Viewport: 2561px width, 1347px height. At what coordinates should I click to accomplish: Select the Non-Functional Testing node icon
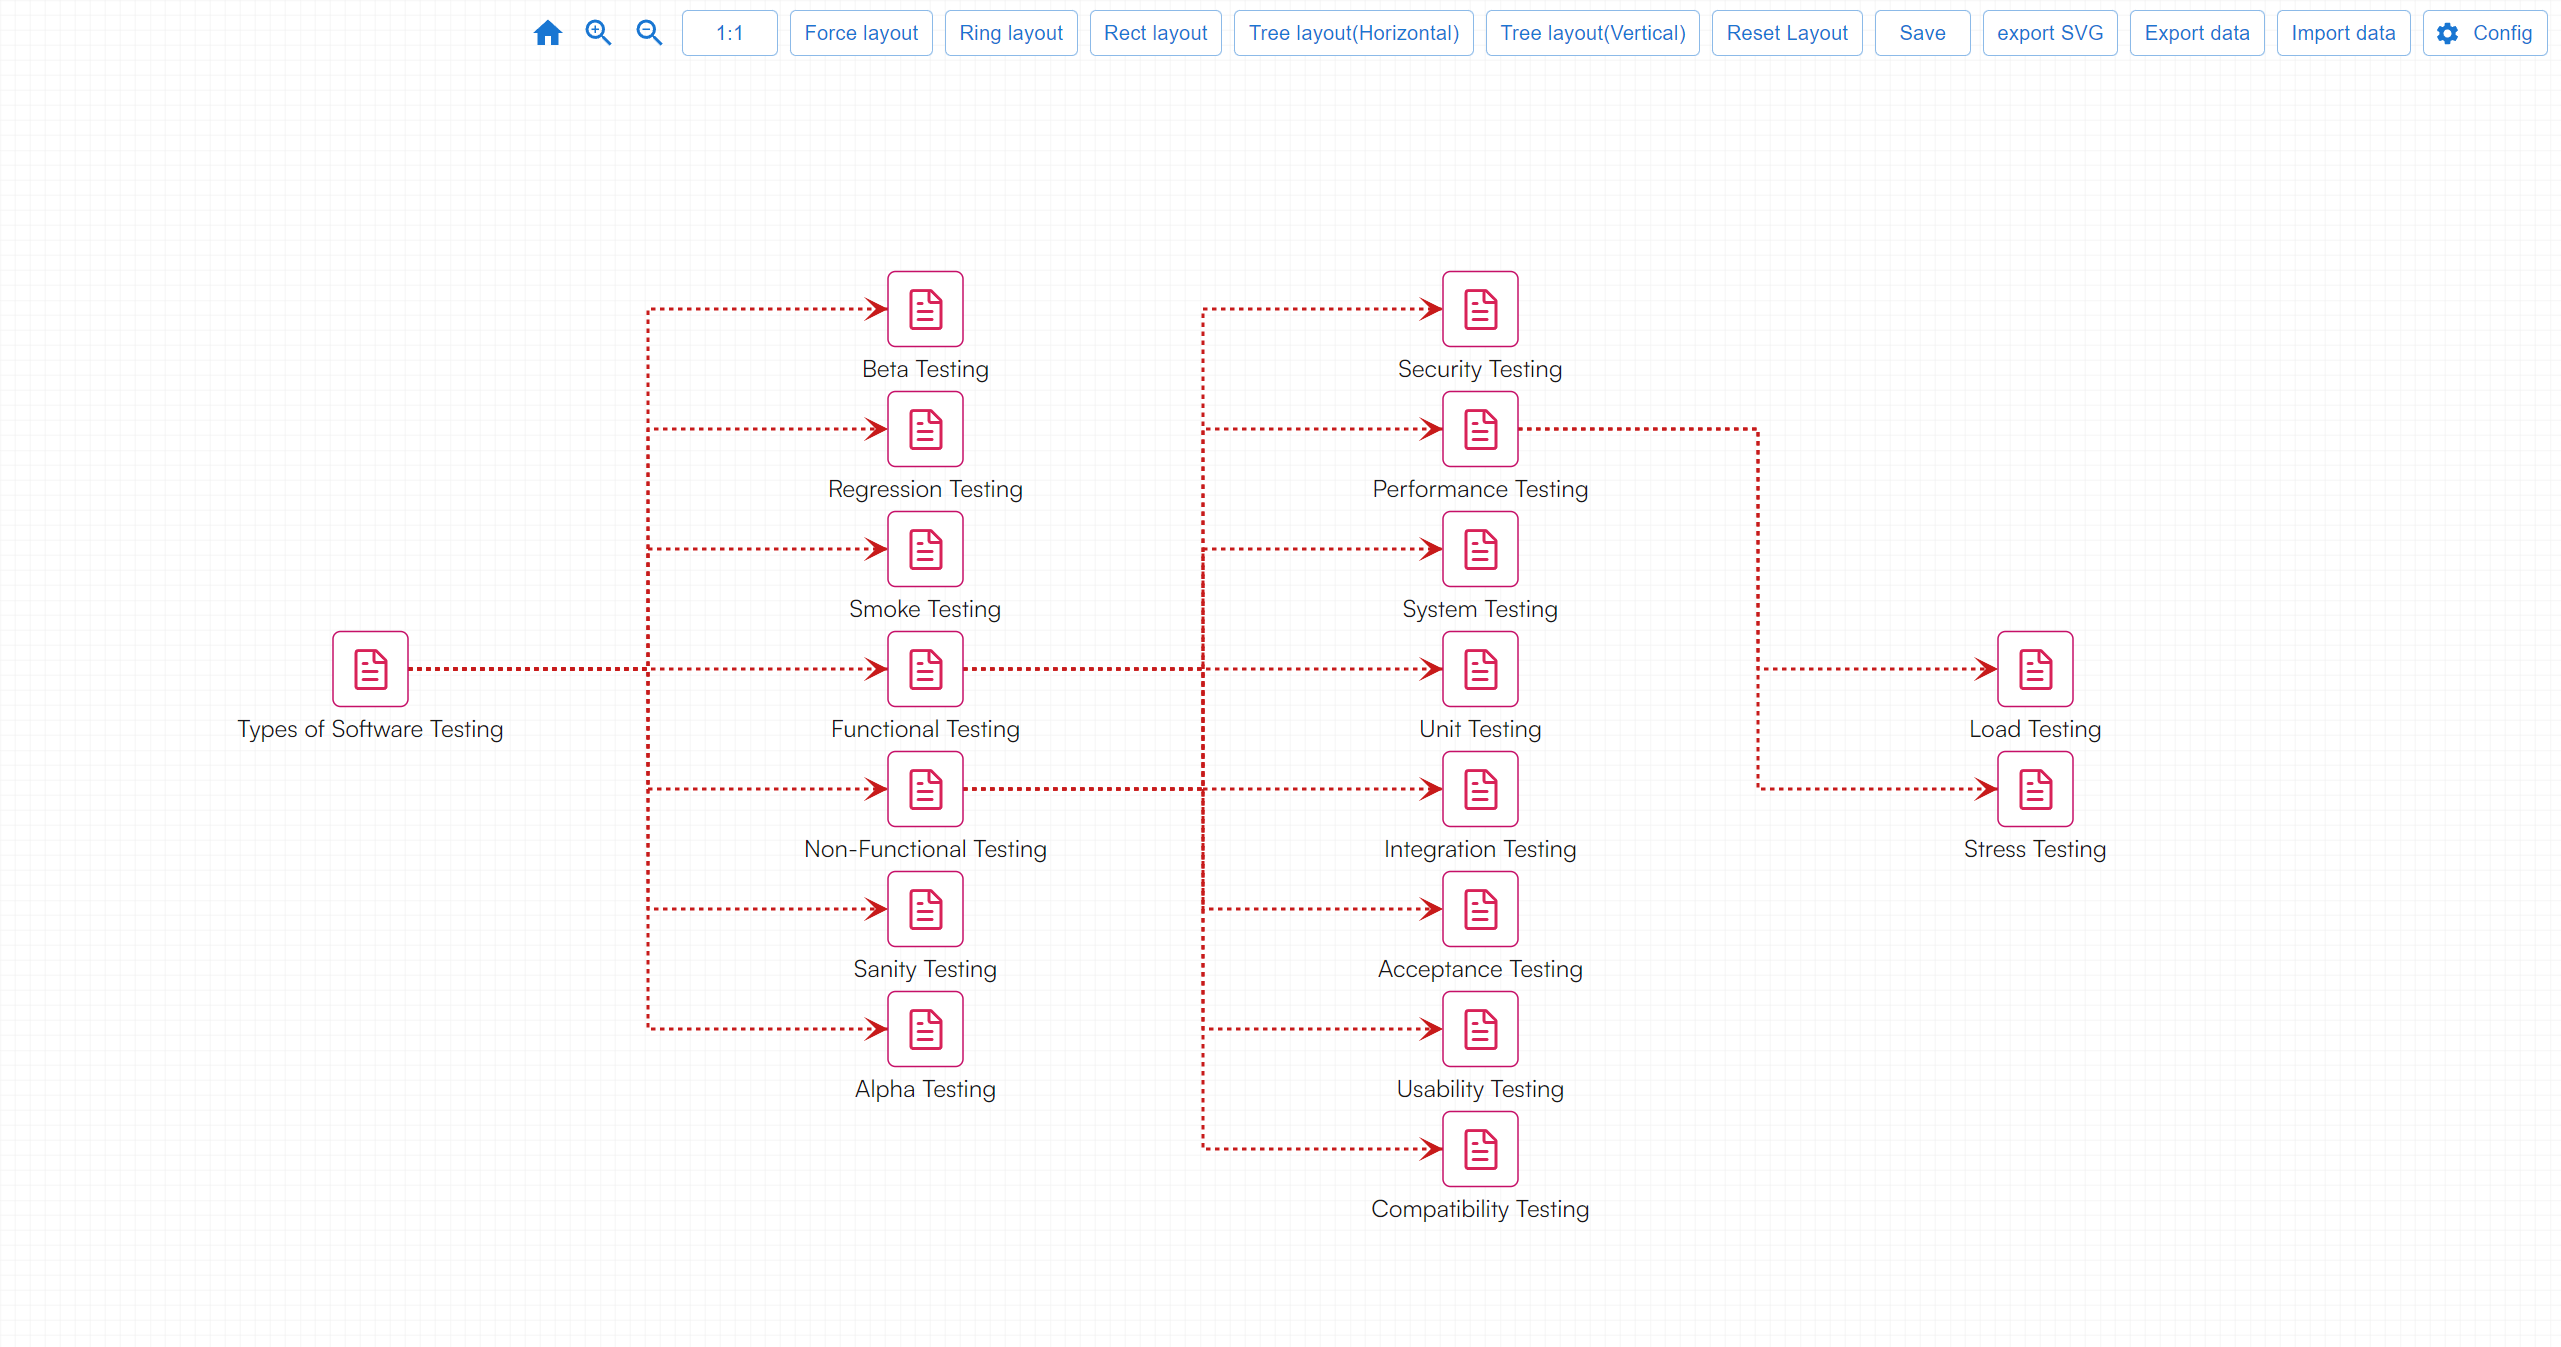tap(925, 789)
